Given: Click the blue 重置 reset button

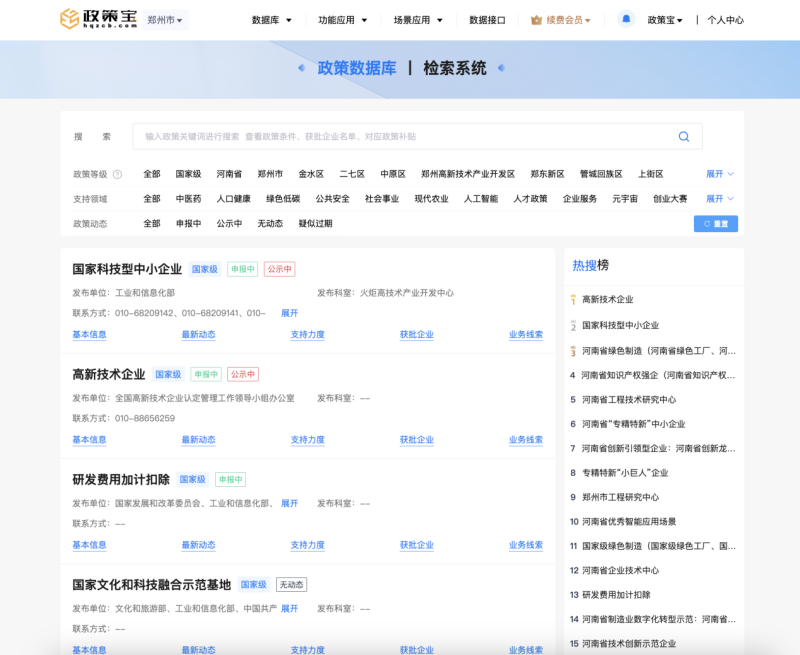Looking at the screenshot, I should click(x=716, y=224).
